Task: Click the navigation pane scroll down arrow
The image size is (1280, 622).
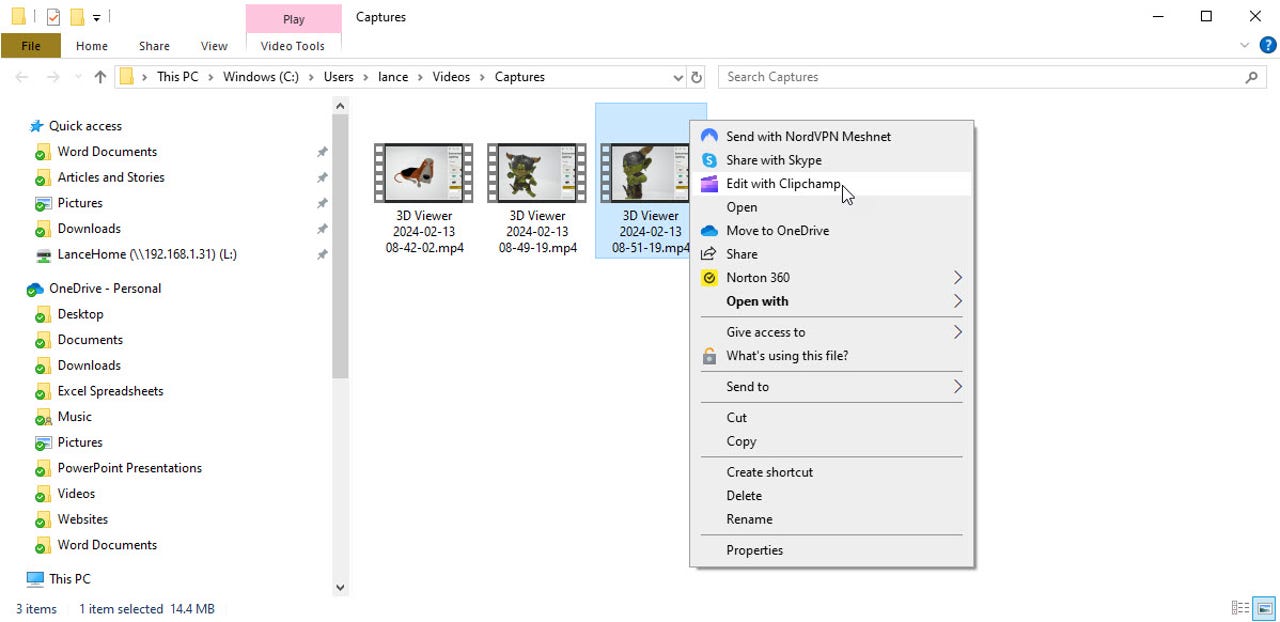Action: tap(340, 588)
